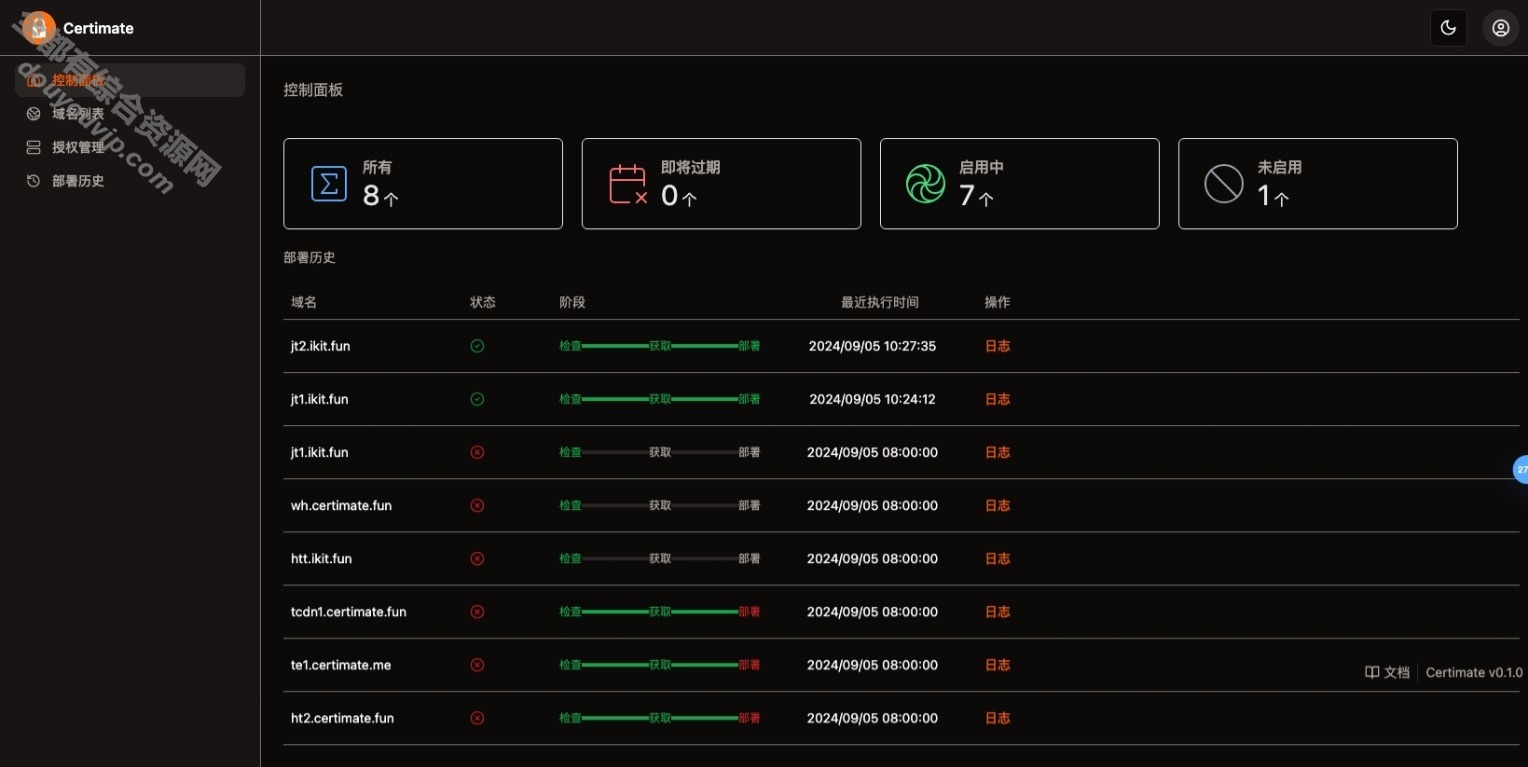Click the calendar icon on 即将过期 card
This screenshot has height=767, width=1528.
point(628,184)
